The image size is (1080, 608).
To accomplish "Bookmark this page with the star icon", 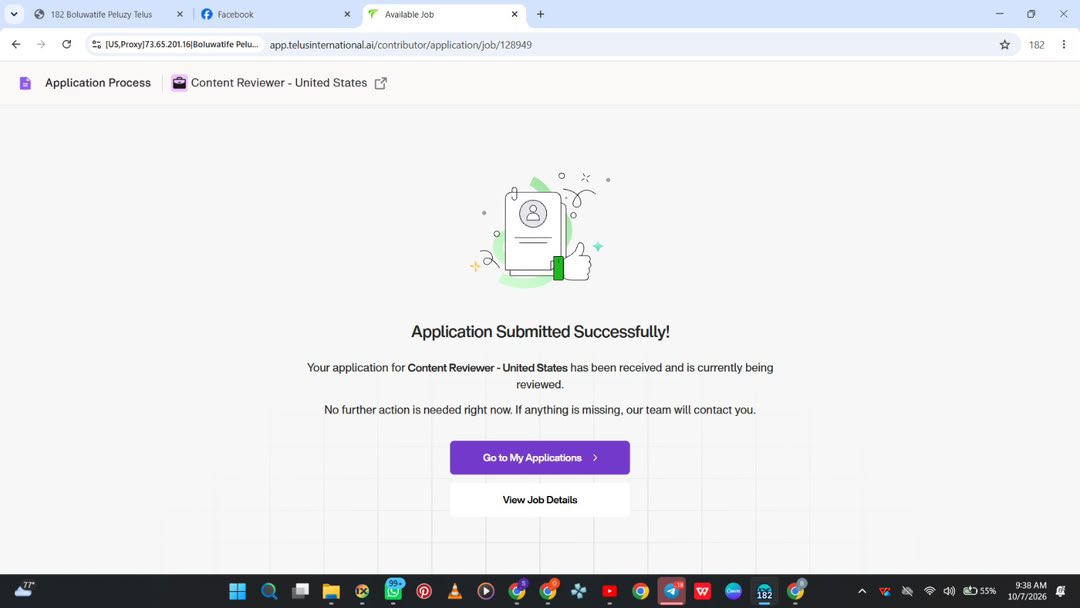I will click(x=1004, y=45).
